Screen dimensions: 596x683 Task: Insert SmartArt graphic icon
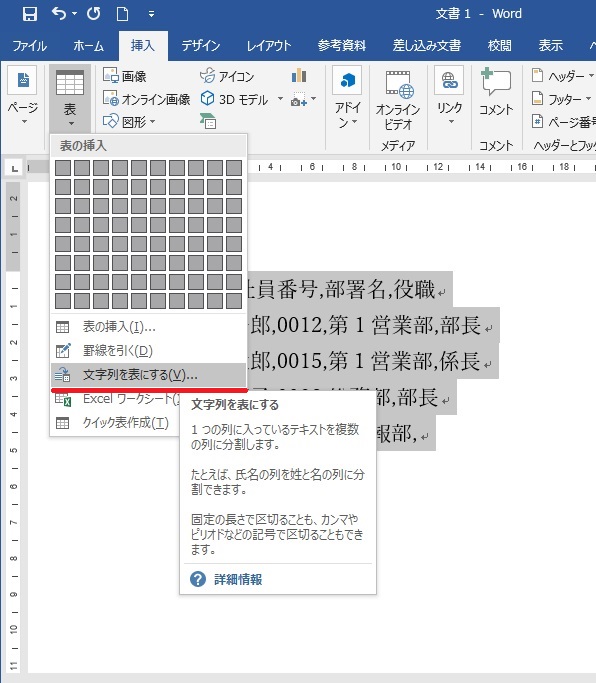click(208, 121)
